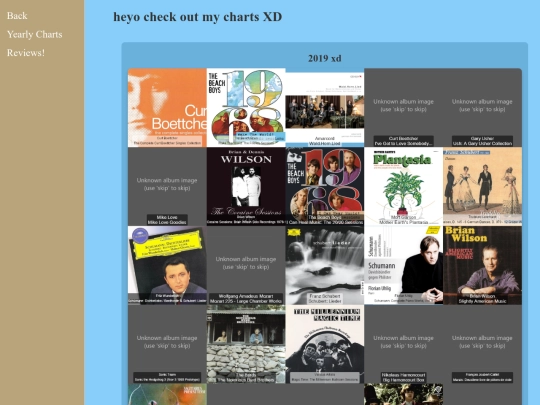
Task: Open the Reviews! link
Action: 26,53
